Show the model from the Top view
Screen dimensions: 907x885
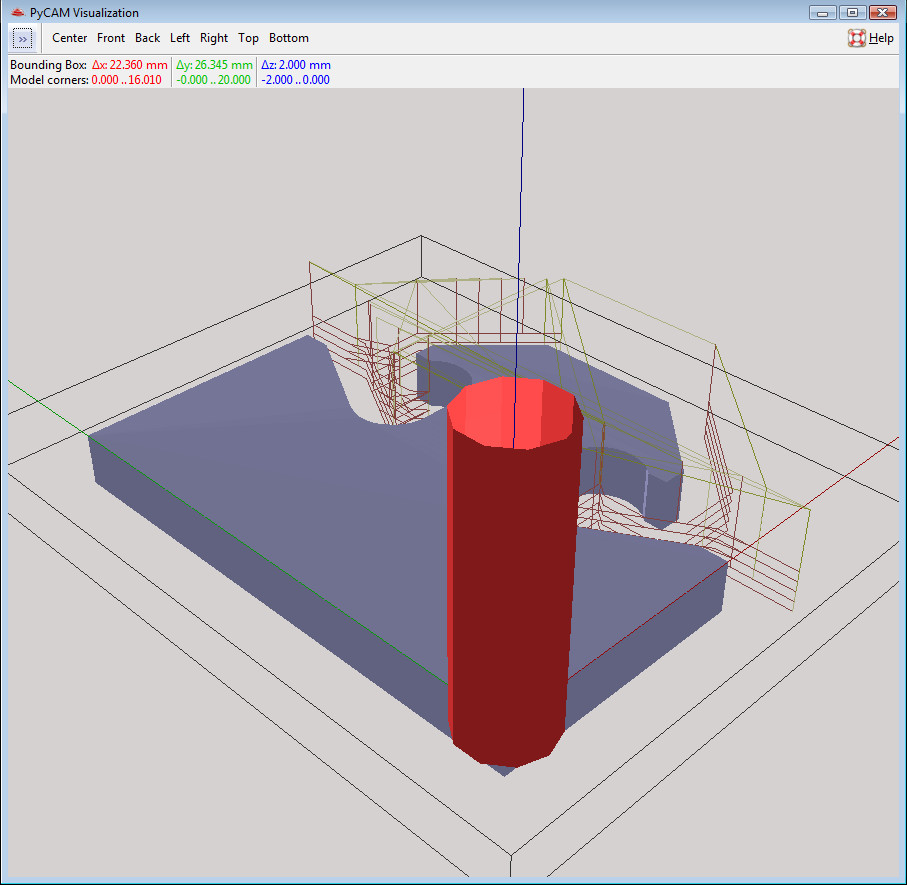pos(248,38)
